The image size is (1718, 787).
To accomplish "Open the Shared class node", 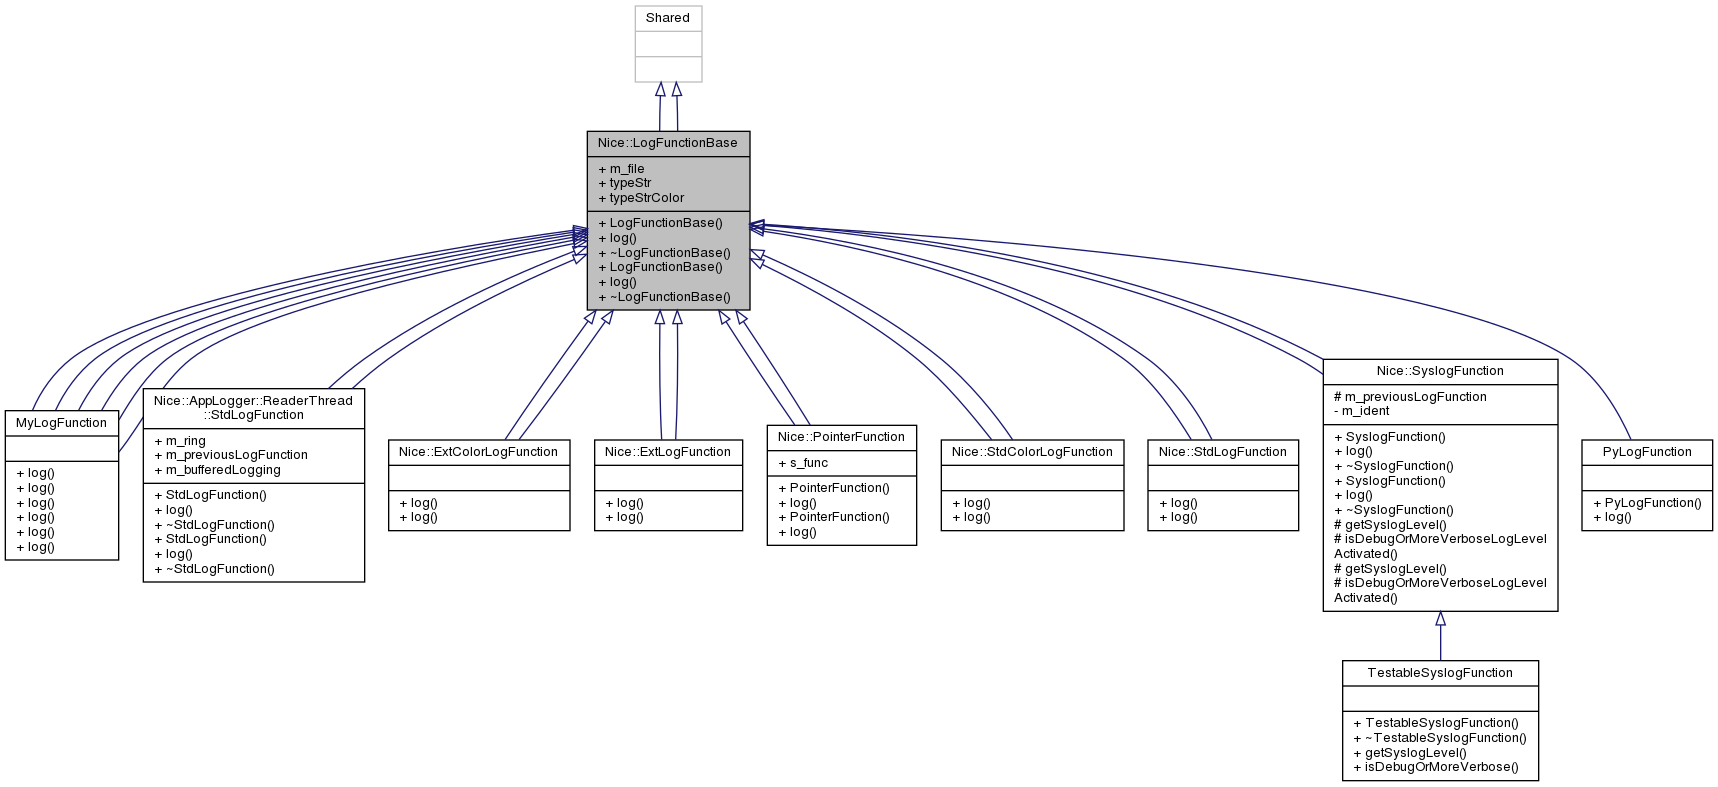I will 668,44.
